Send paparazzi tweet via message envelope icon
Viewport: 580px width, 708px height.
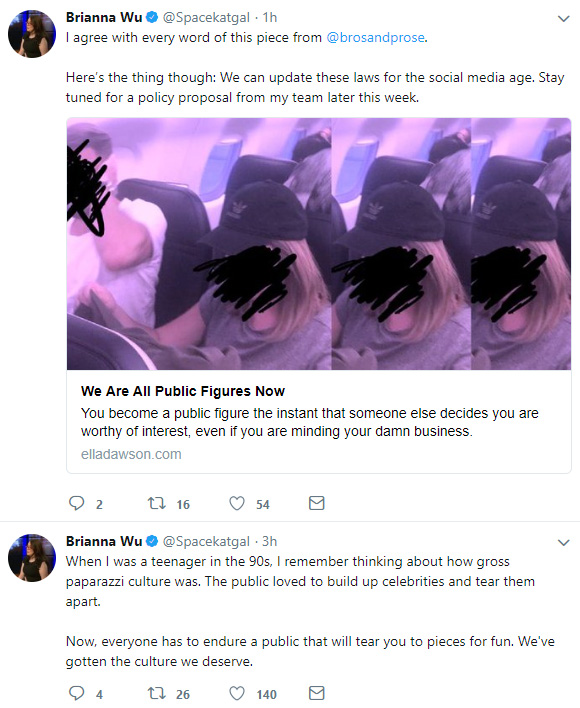(316, 693)
